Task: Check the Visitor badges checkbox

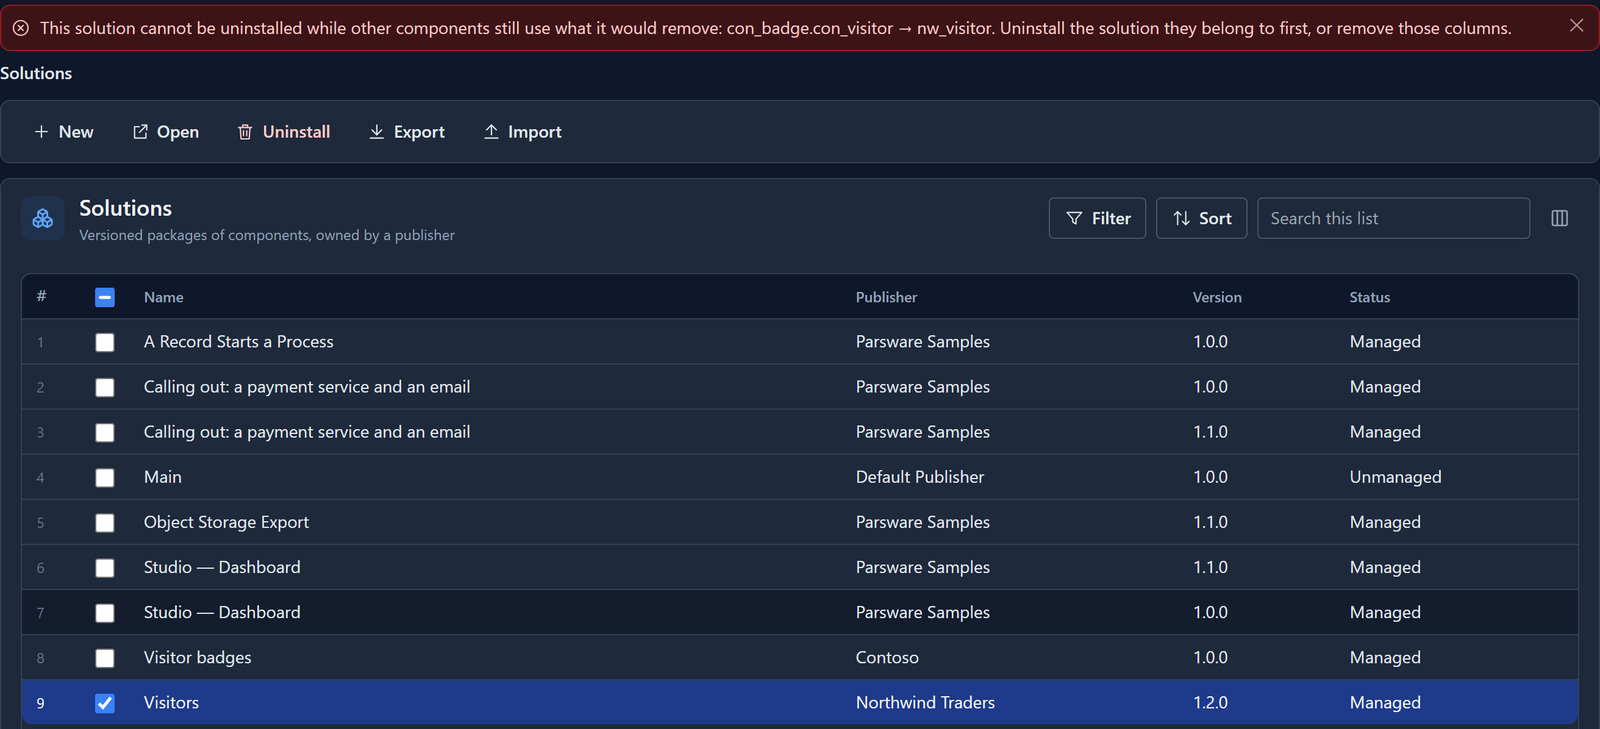Action: click(105, 658)
